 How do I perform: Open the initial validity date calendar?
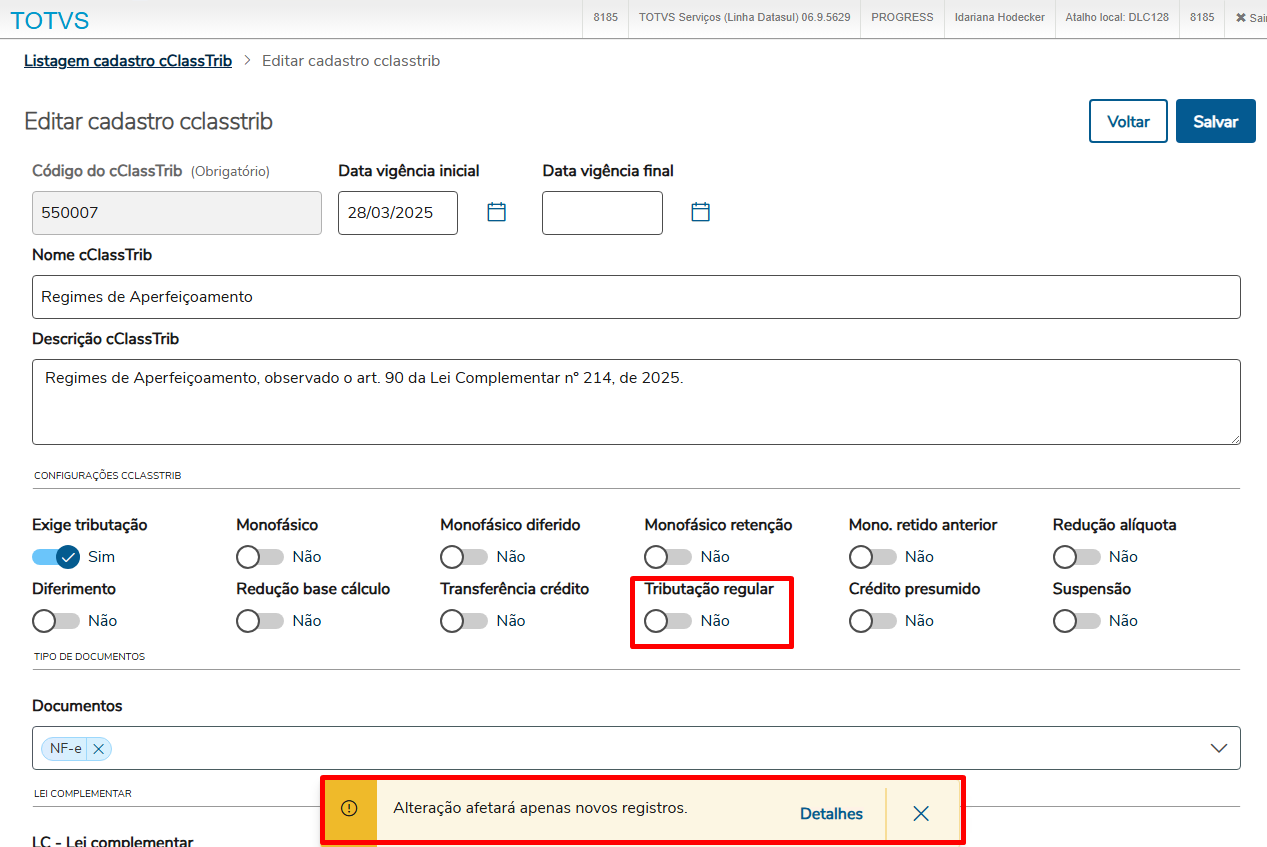click(x=496, y=212)
